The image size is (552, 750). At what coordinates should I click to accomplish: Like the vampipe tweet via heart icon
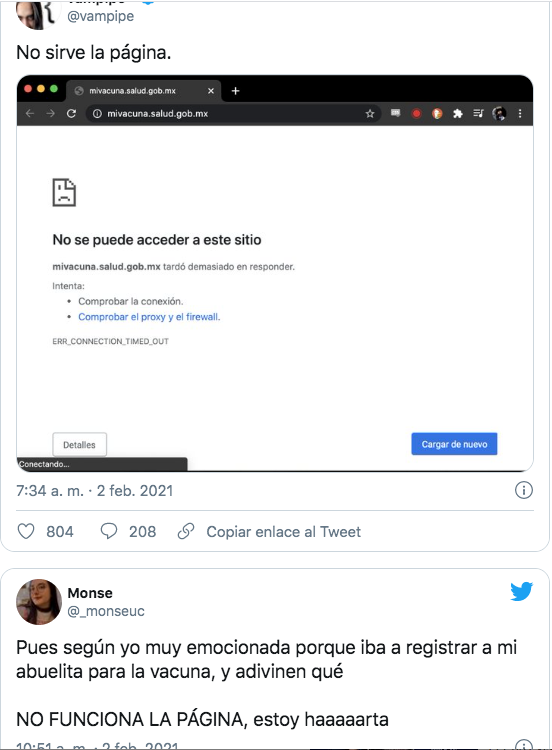(26, 531)
